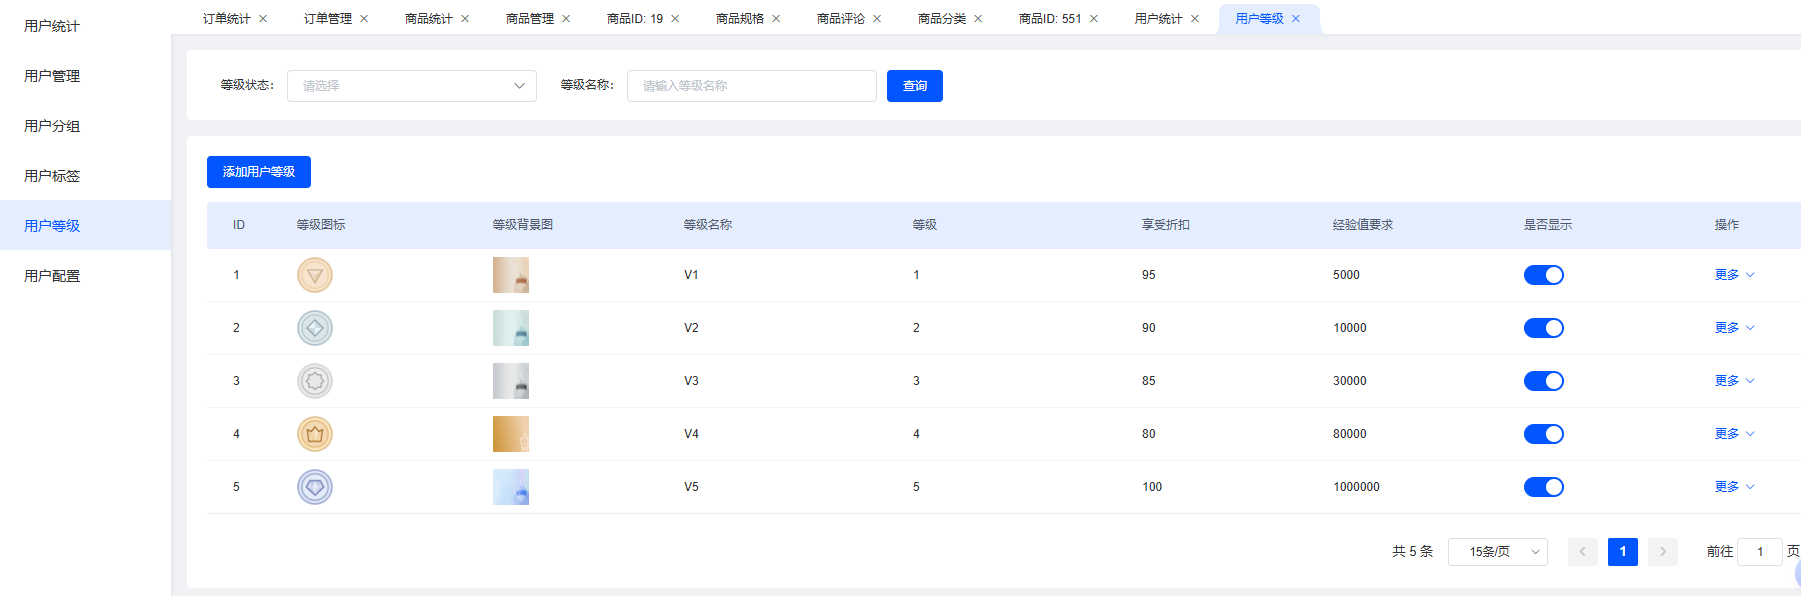Turn off display switch for V5 level
This screenshot has height=596, width=1801.
(x=1543, y=487)
